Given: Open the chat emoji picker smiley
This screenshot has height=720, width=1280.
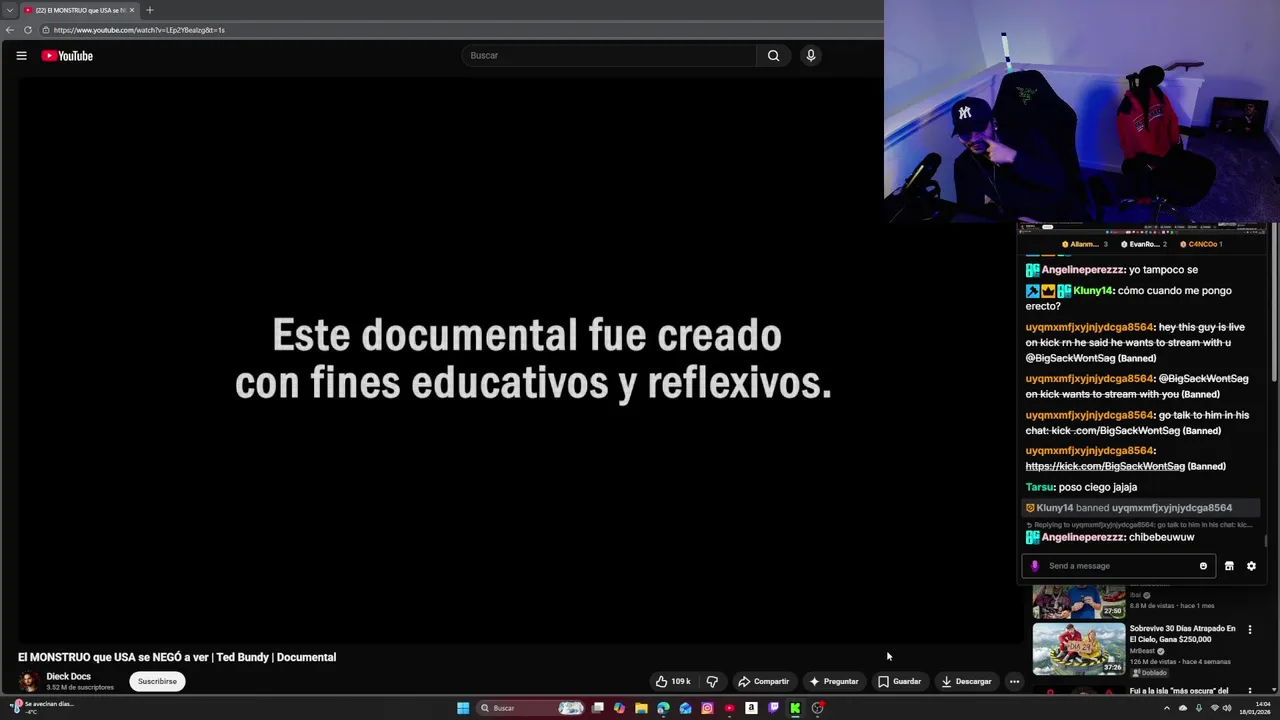Looking at the screenshot, I should tap(1203, 566).
